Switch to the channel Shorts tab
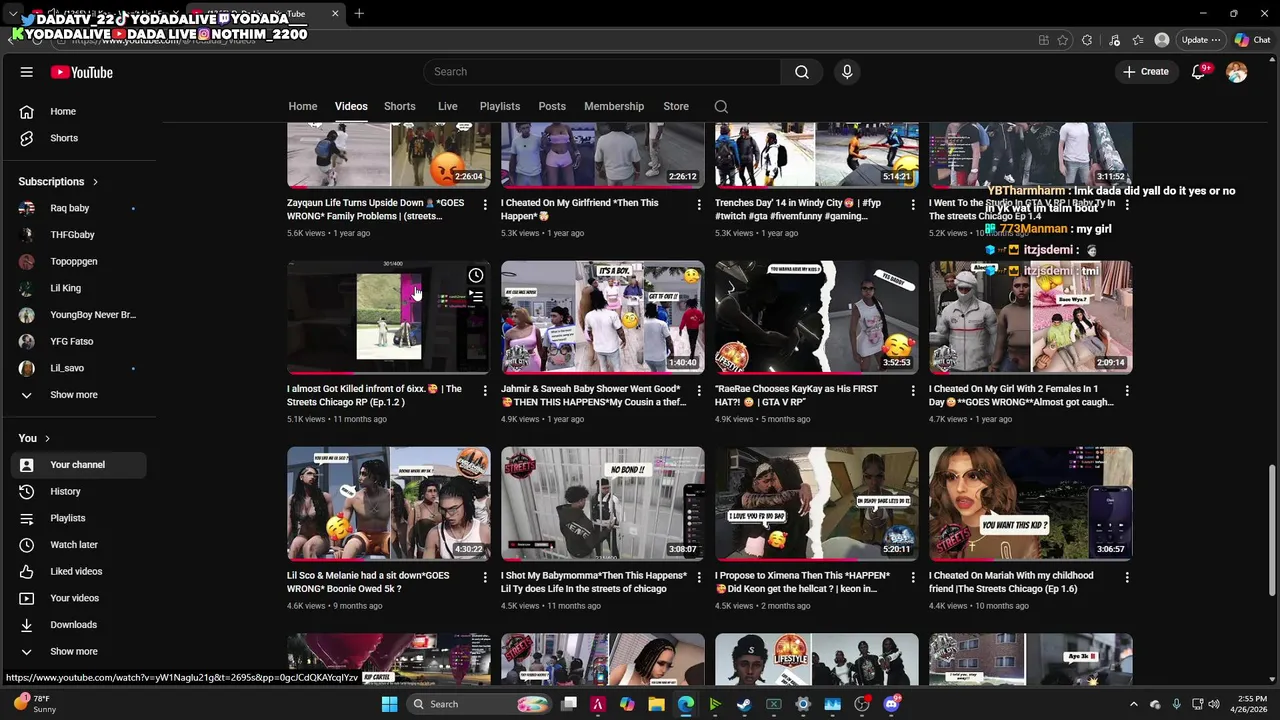 tap(399, 106)
